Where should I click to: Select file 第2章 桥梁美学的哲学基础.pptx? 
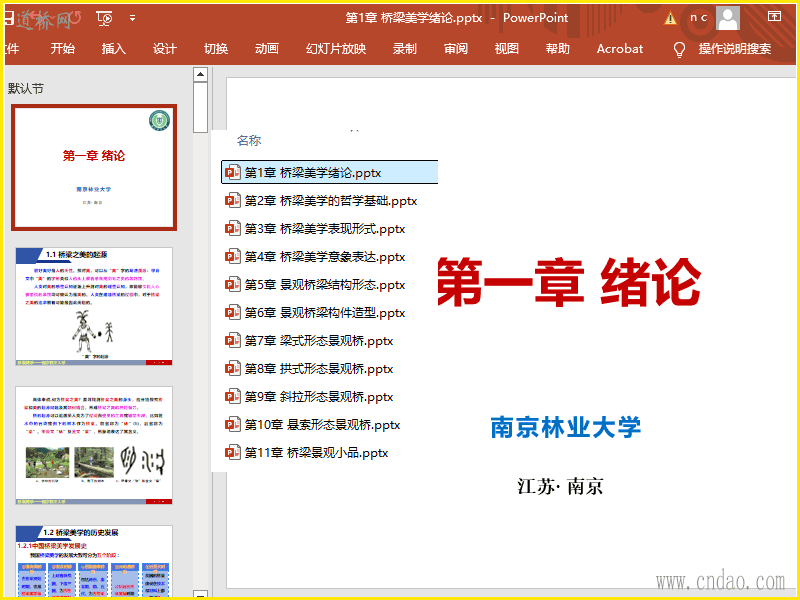[321, 201]
